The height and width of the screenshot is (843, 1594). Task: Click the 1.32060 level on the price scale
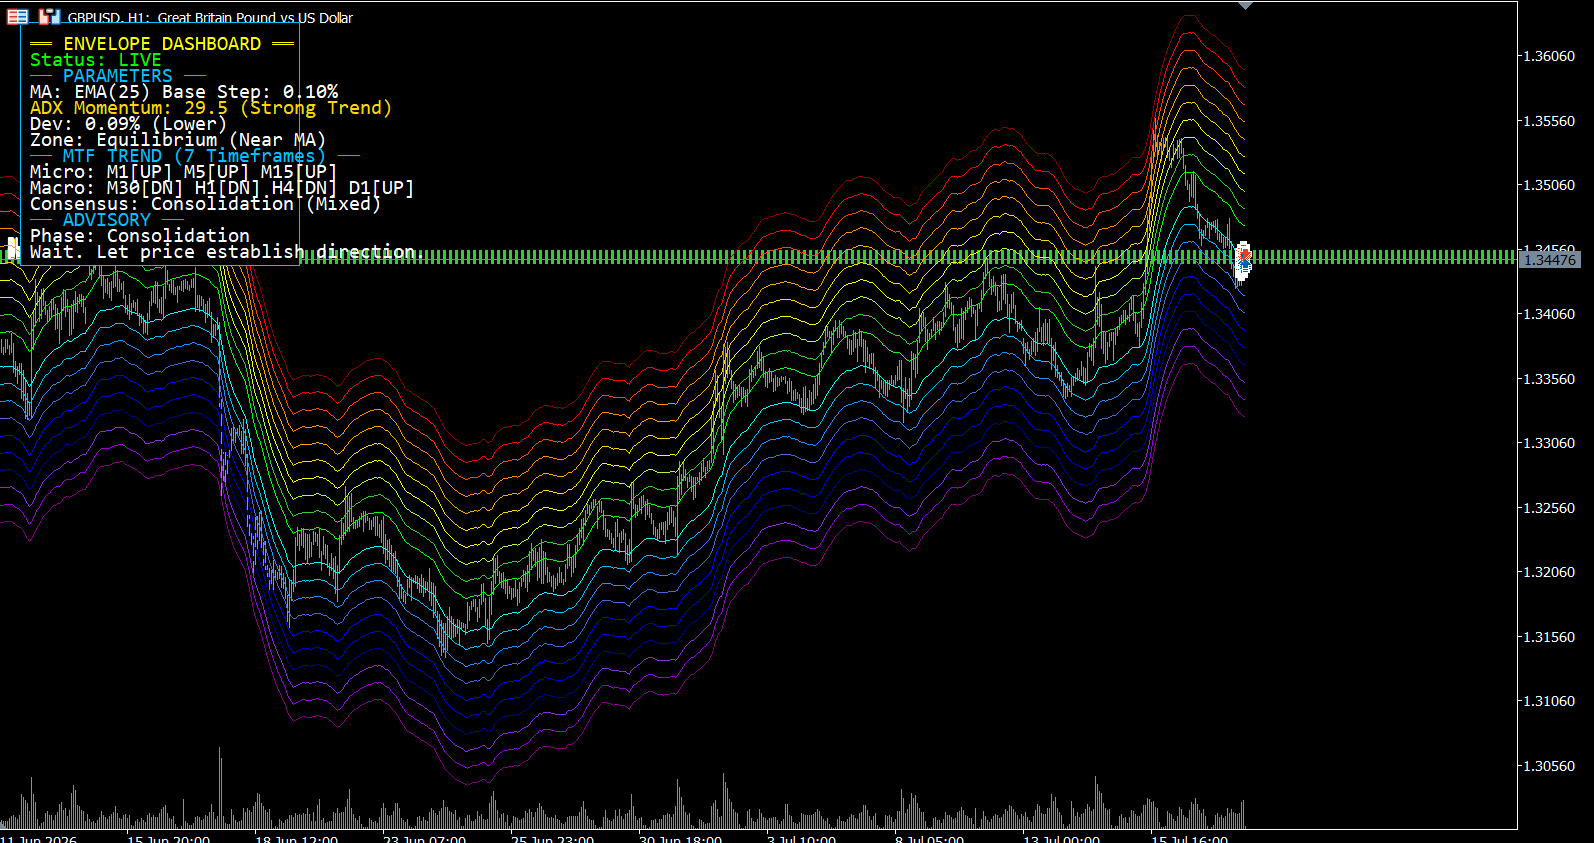1548,572
